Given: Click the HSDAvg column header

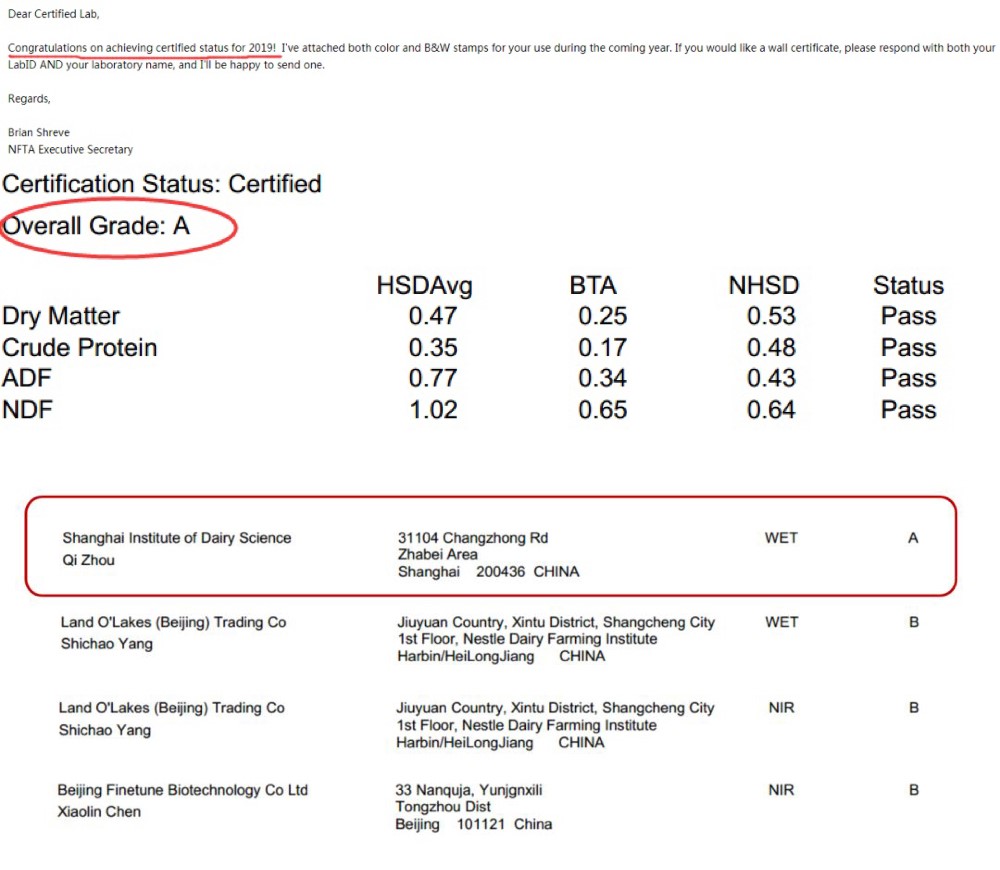Looking at the screenshot, I should pyautogui.click(x=424, y=286).
